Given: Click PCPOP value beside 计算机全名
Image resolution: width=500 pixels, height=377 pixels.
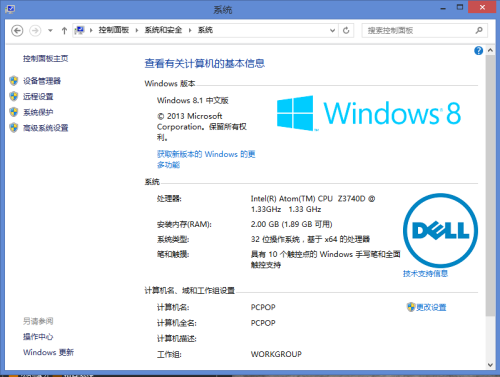Looking at the screenshot, I should click(x=263, y=323).
